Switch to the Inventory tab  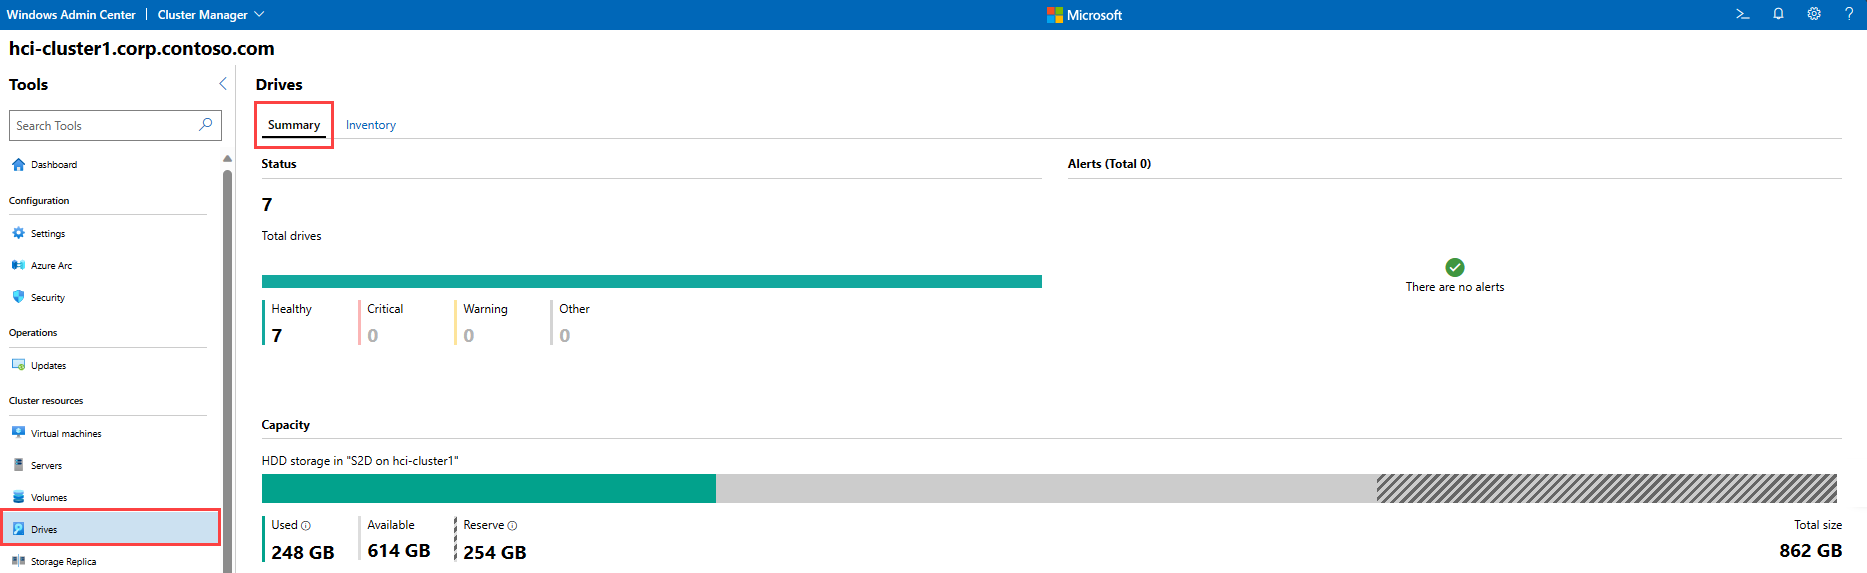coord(371,125)
